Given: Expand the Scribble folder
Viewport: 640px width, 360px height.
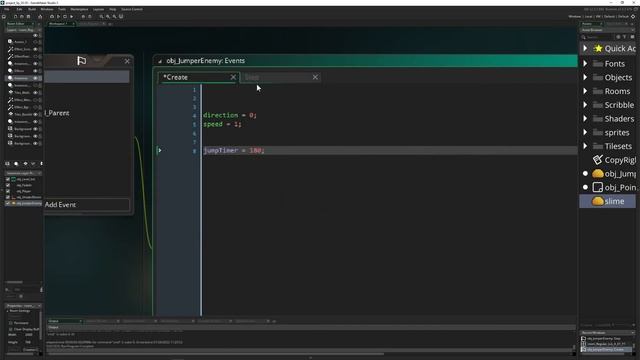Looking at the screenshot, I should pos(585,105).
